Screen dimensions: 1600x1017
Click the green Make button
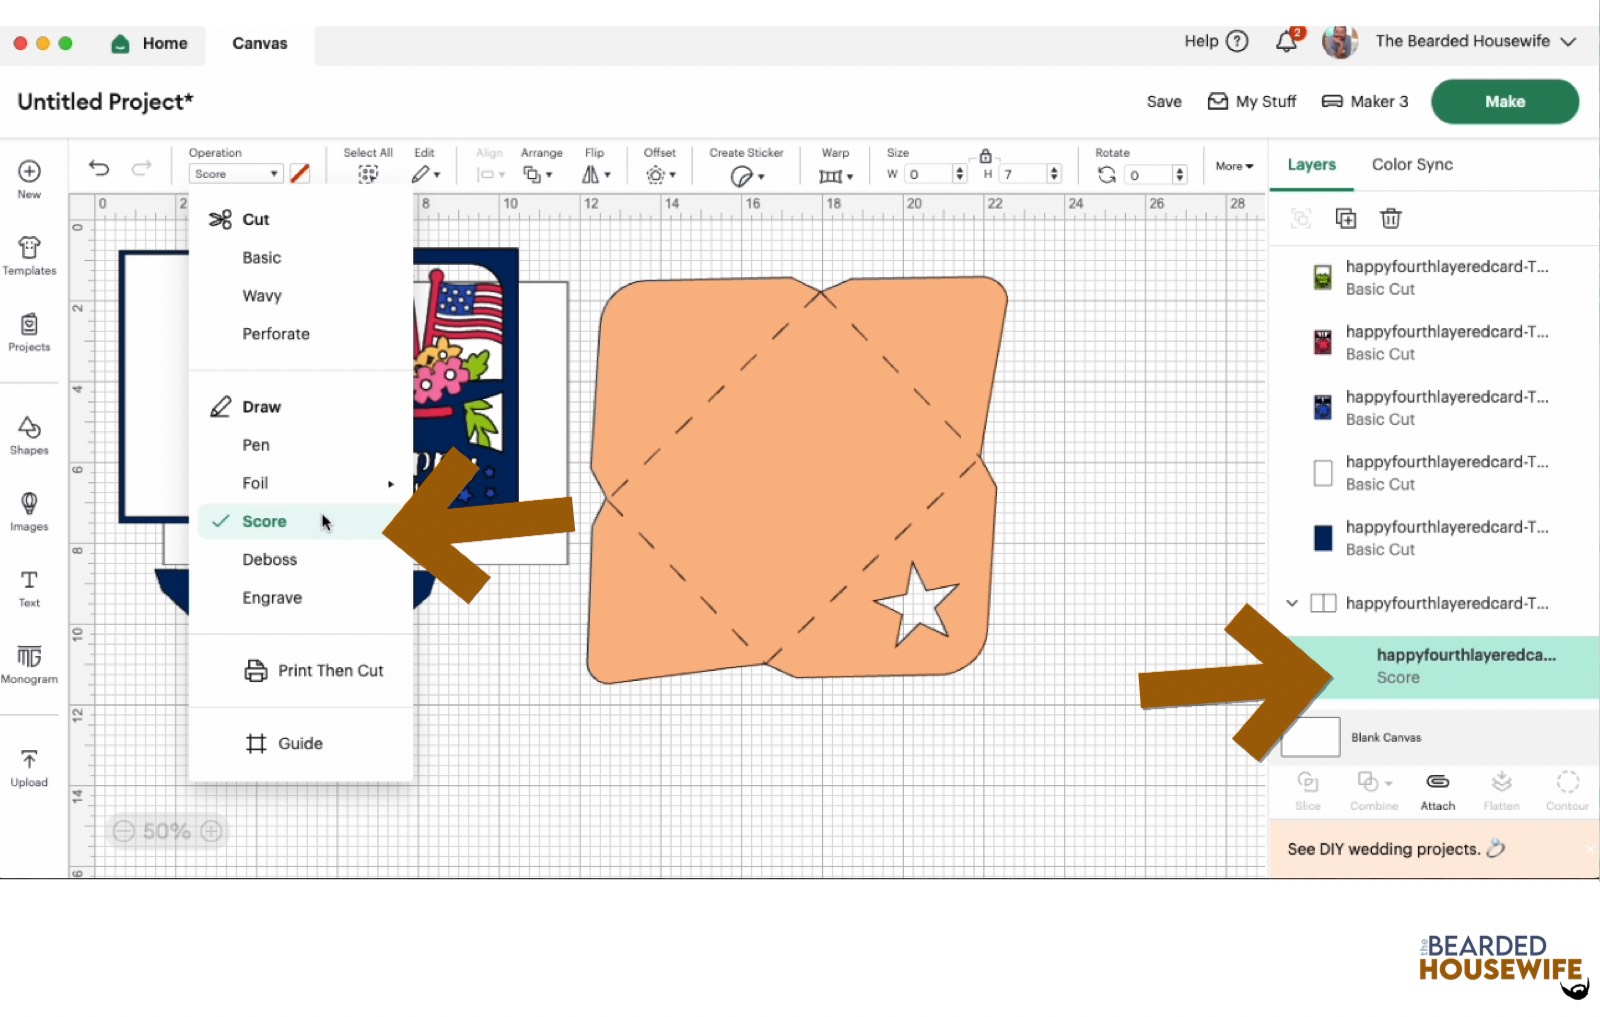coord(1505,102)
